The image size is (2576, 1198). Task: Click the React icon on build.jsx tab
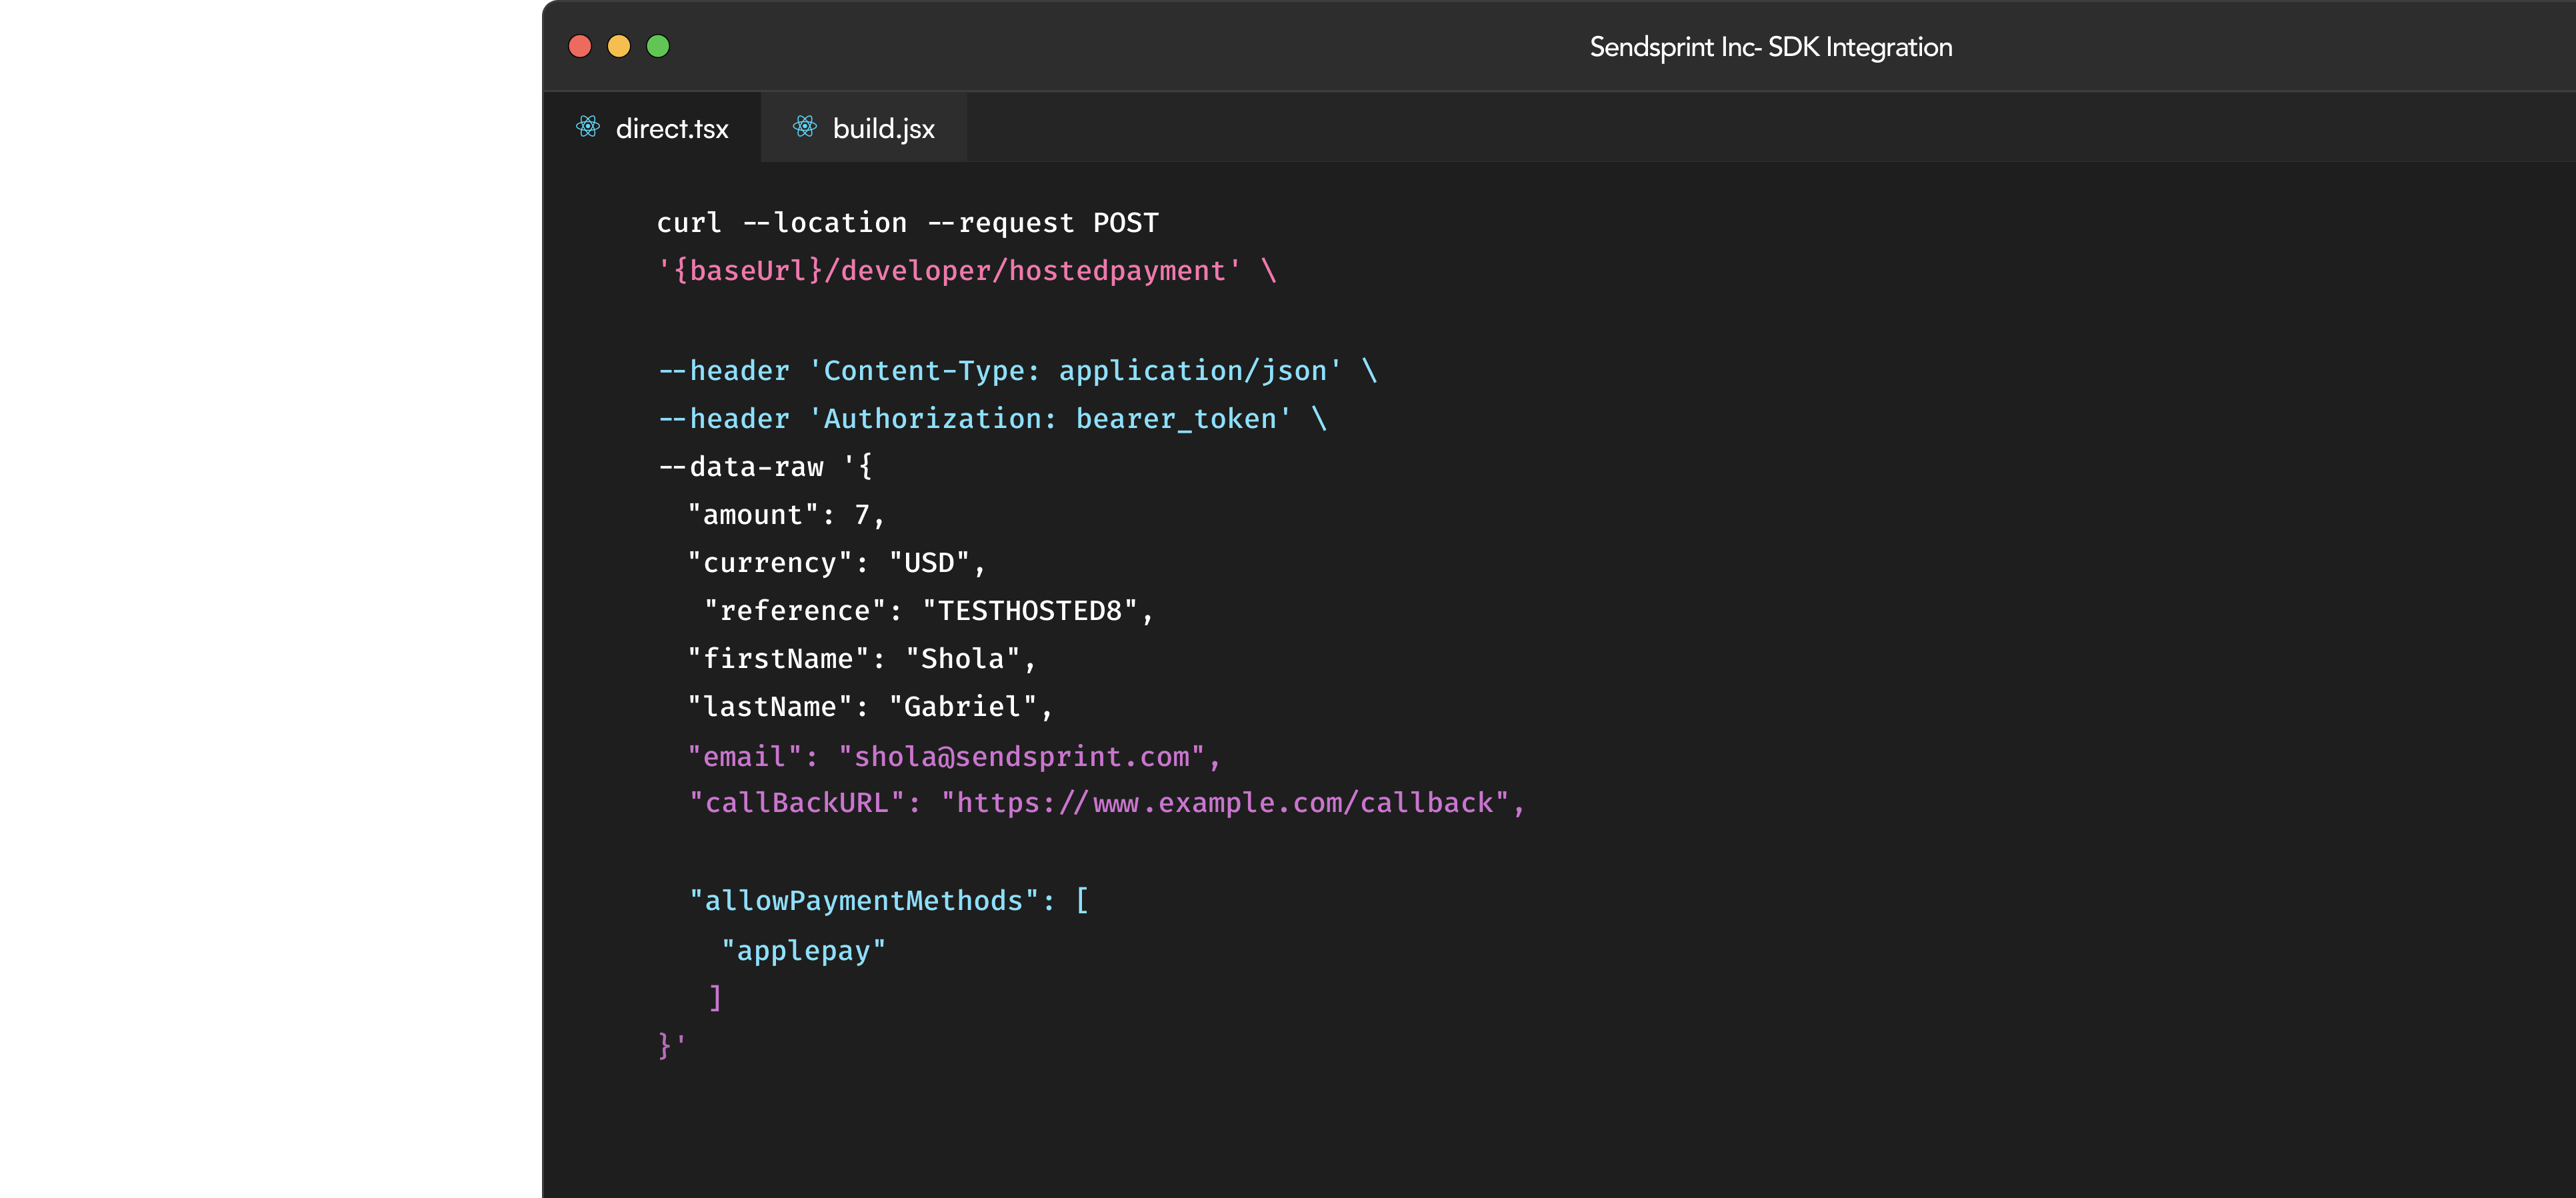(804, 127)
